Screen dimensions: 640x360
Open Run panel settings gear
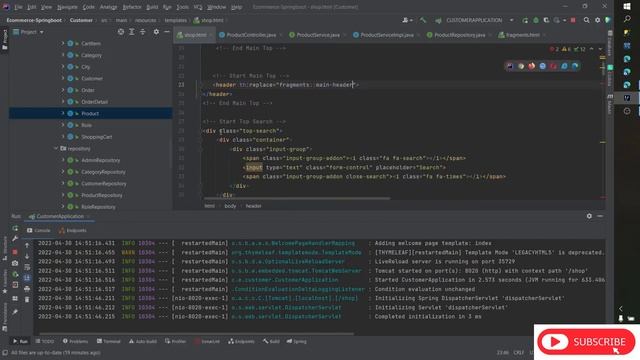(x=589, y=216)
